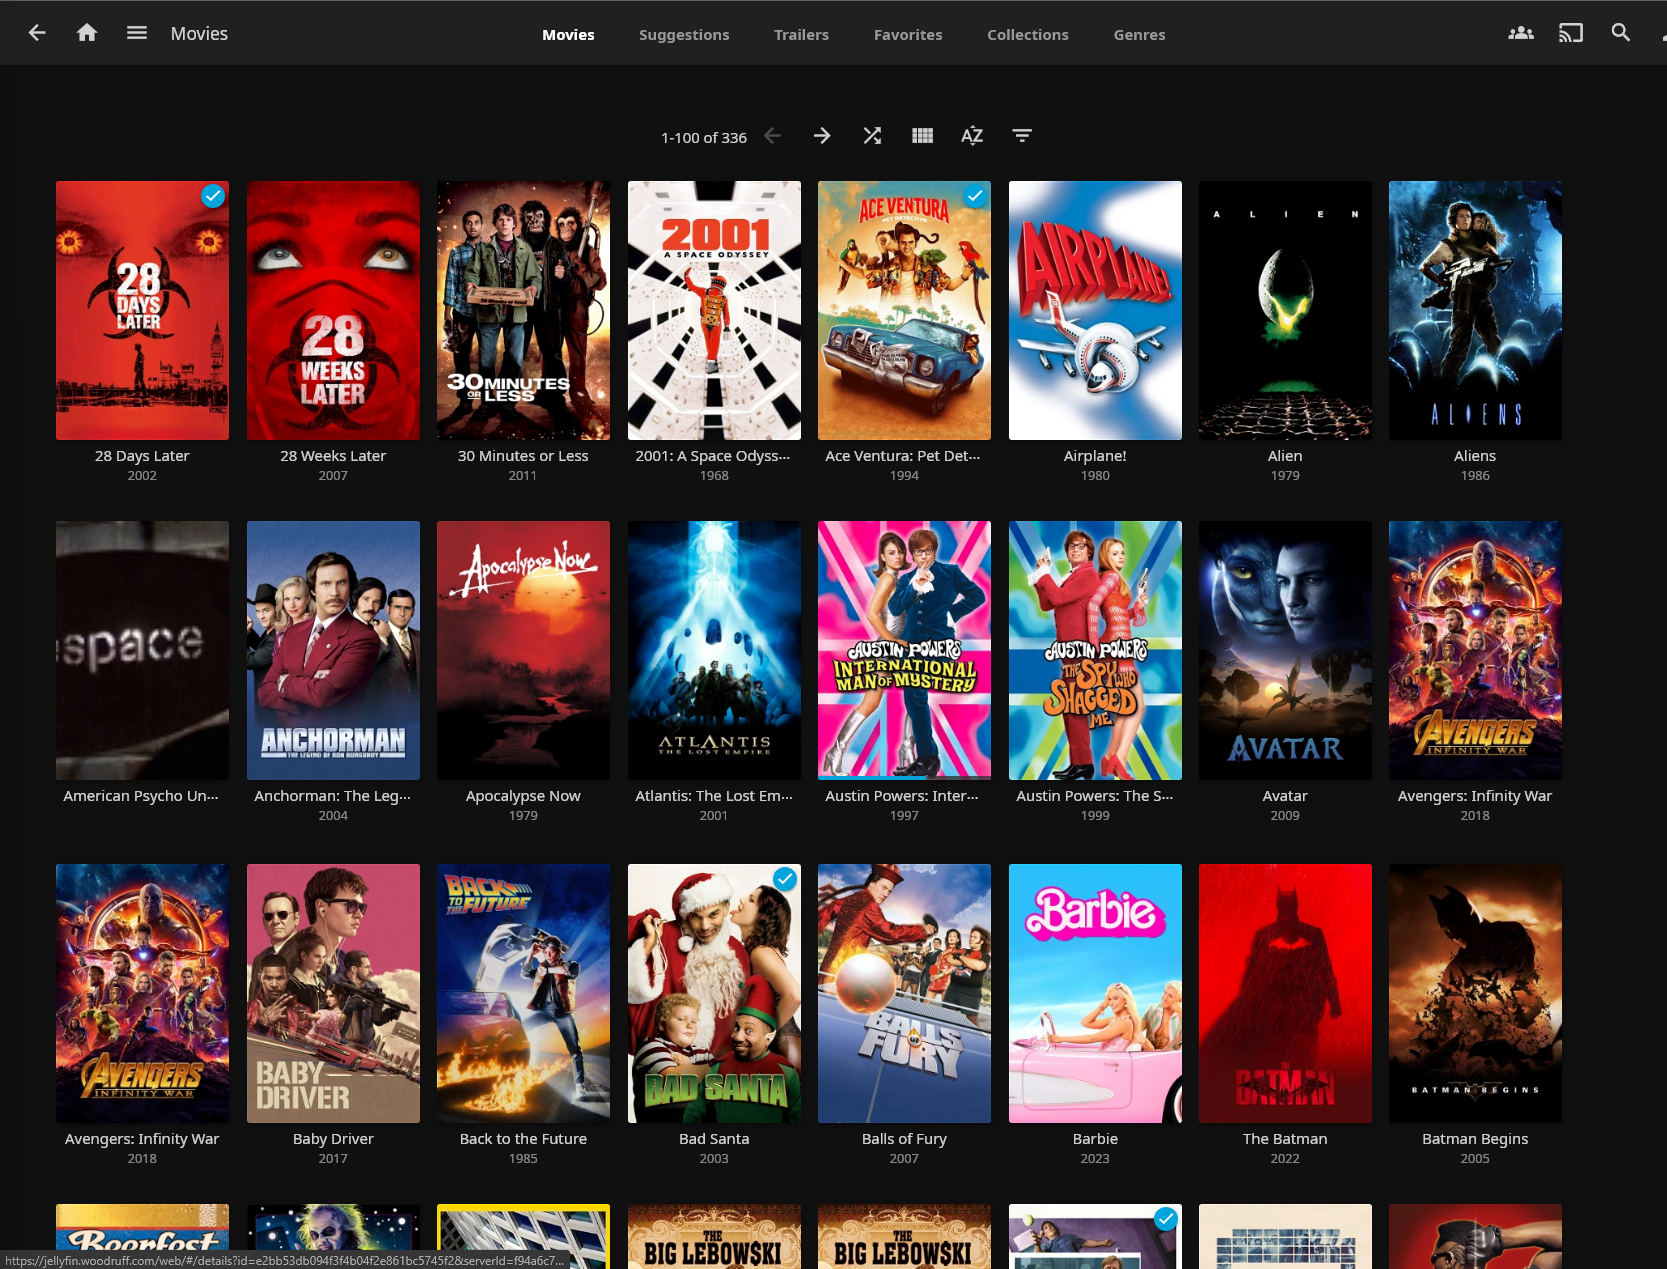Open the A-Z sort options
This screenshot has width=1667, height=1269.
tap(972, 136)
